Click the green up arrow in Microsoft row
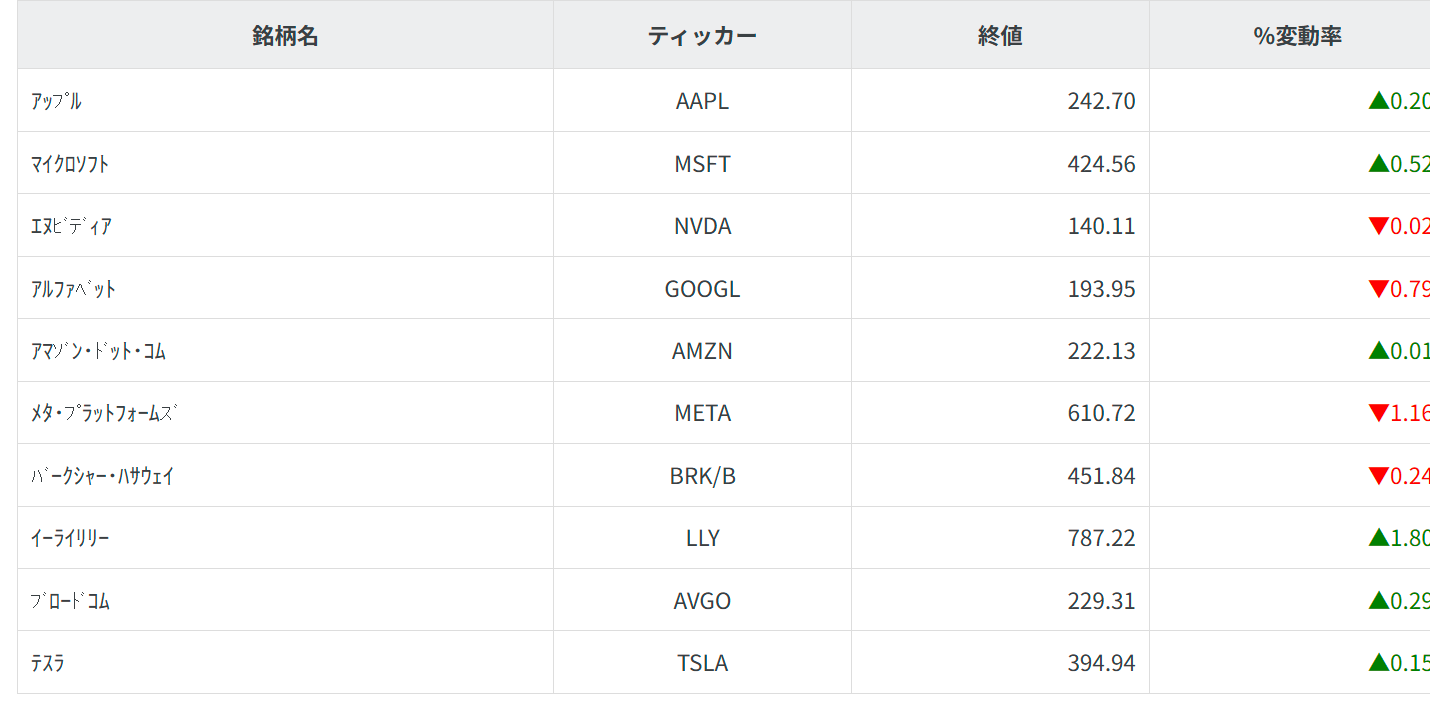 click(1379, 163)
